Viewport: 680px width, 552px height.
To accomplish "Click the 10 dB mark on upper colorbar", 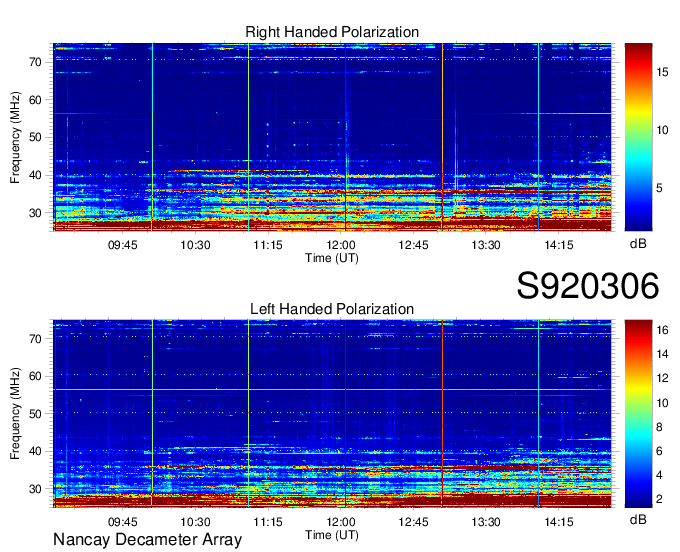I will click(x=662, y=130).
